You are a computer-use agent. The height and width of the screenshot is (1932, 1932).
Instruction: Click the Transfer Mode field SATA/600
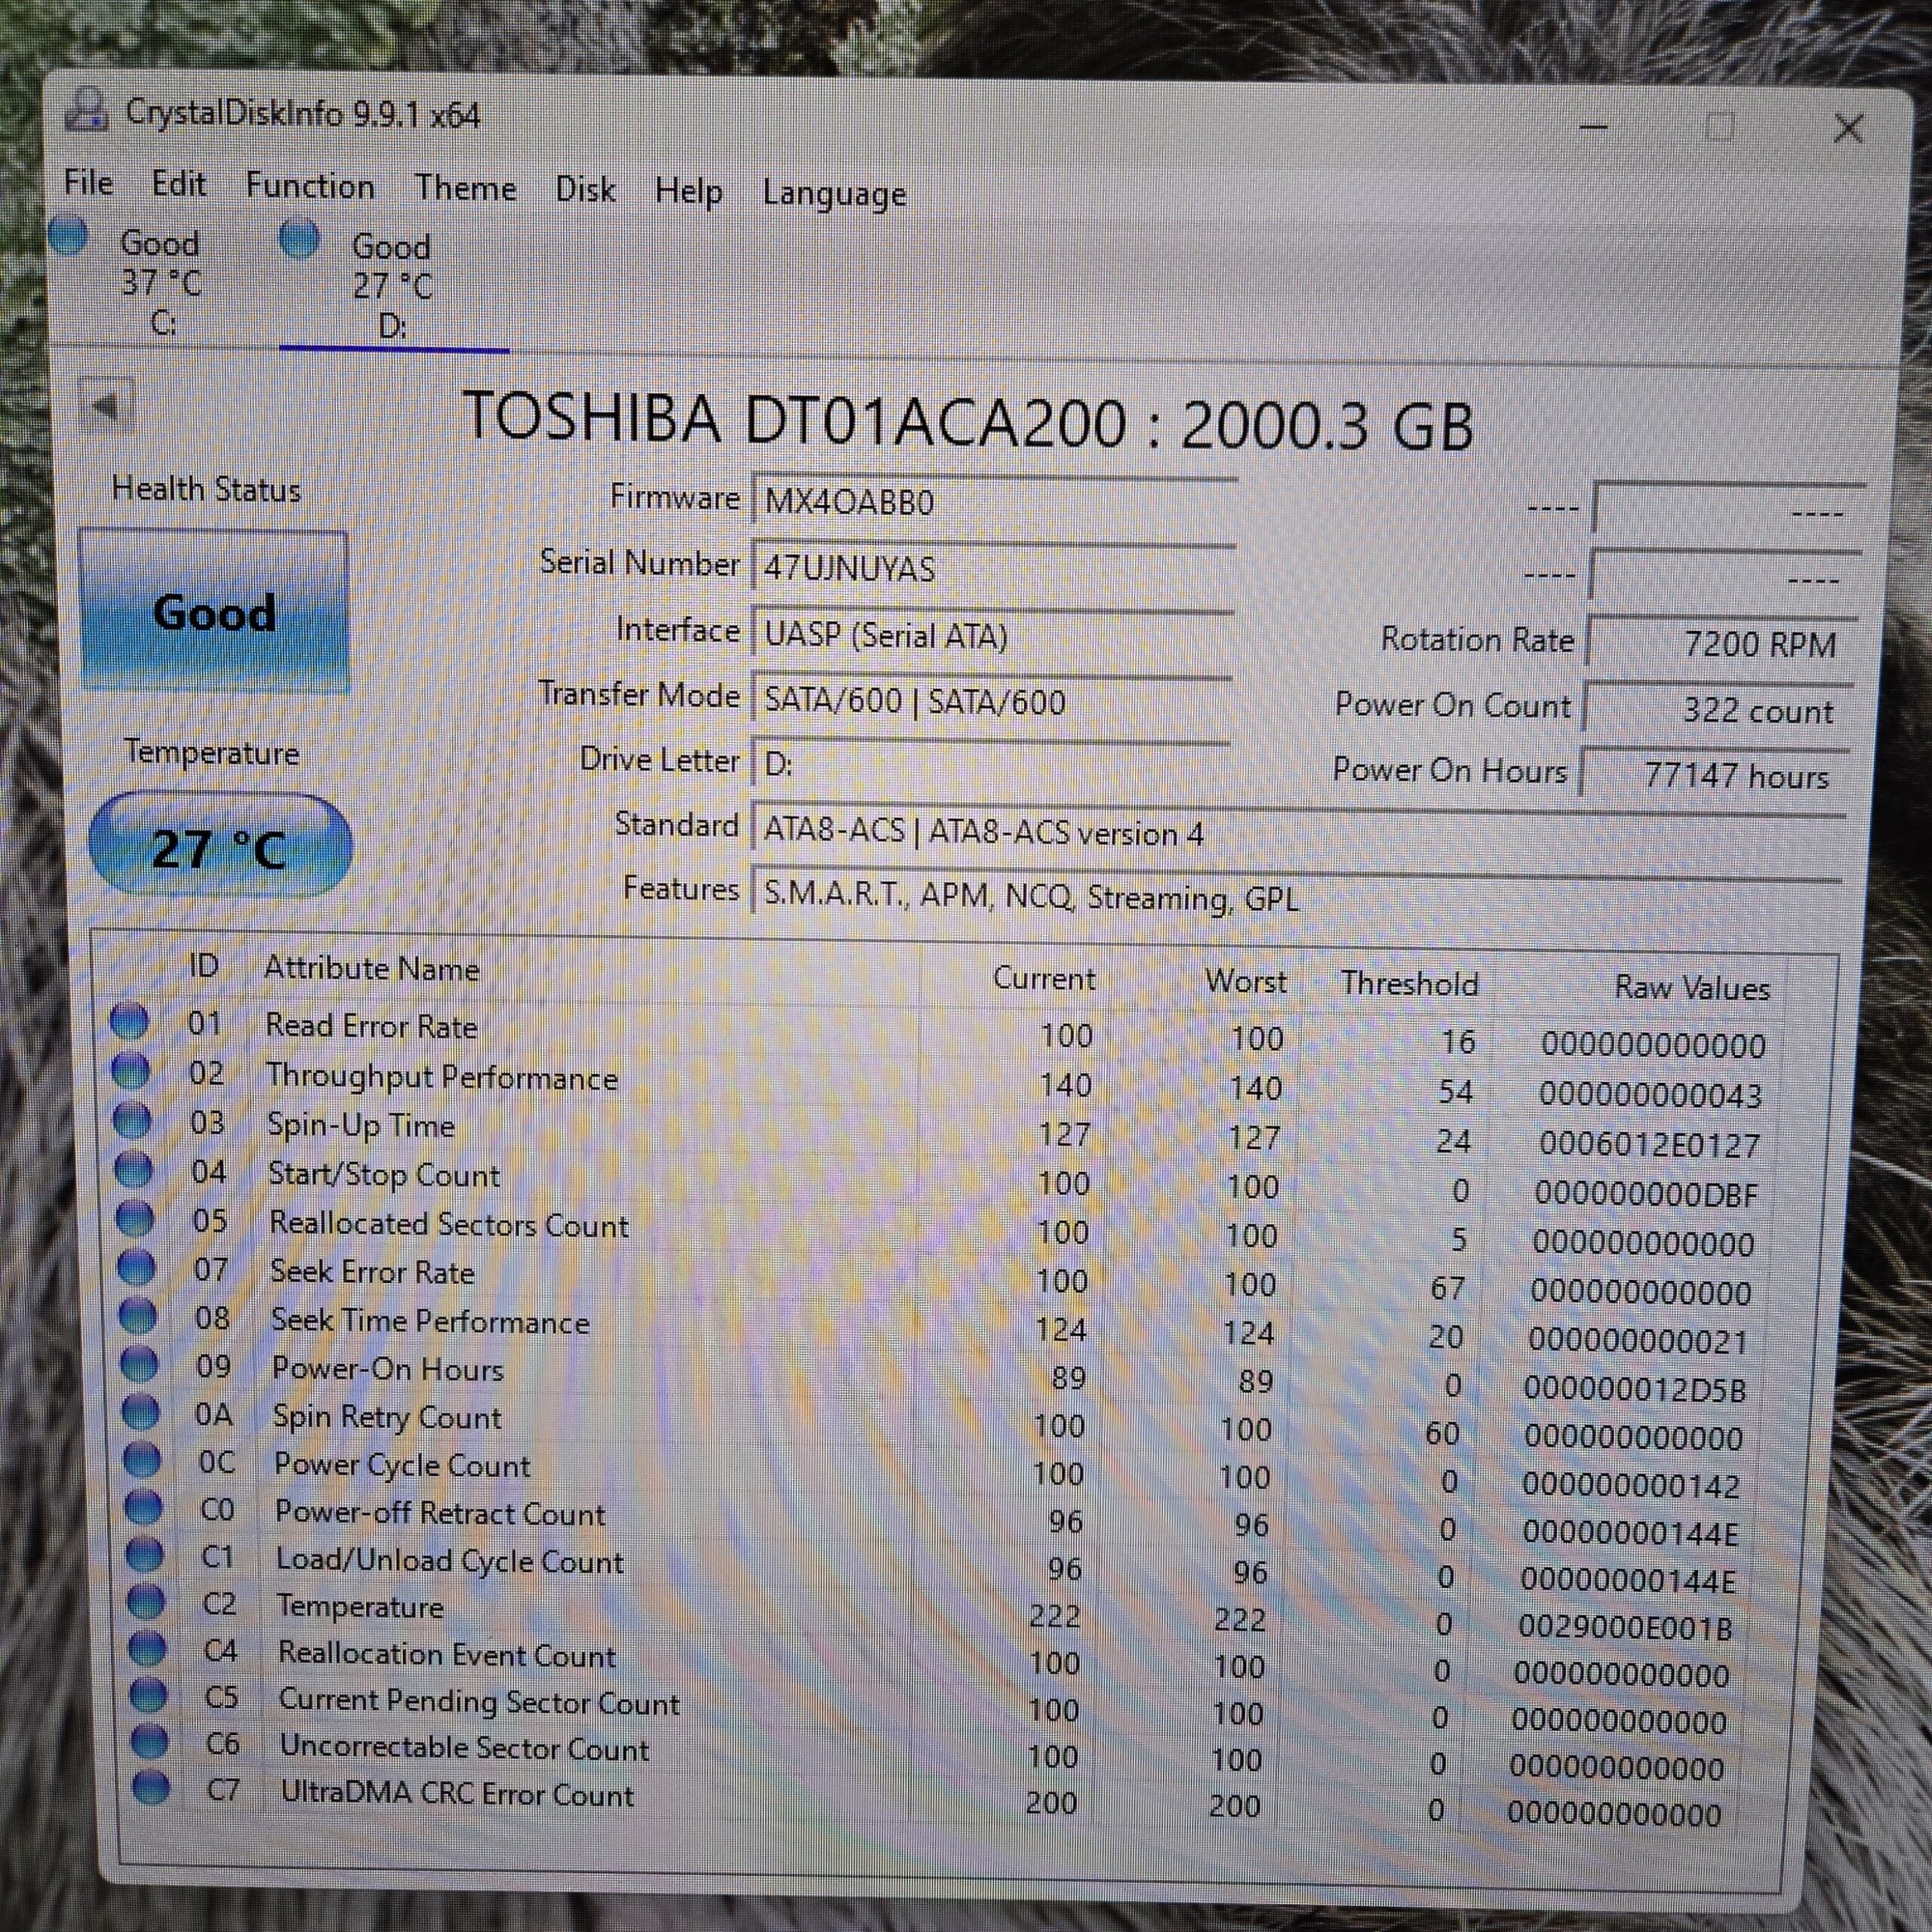tap(990, 702)
